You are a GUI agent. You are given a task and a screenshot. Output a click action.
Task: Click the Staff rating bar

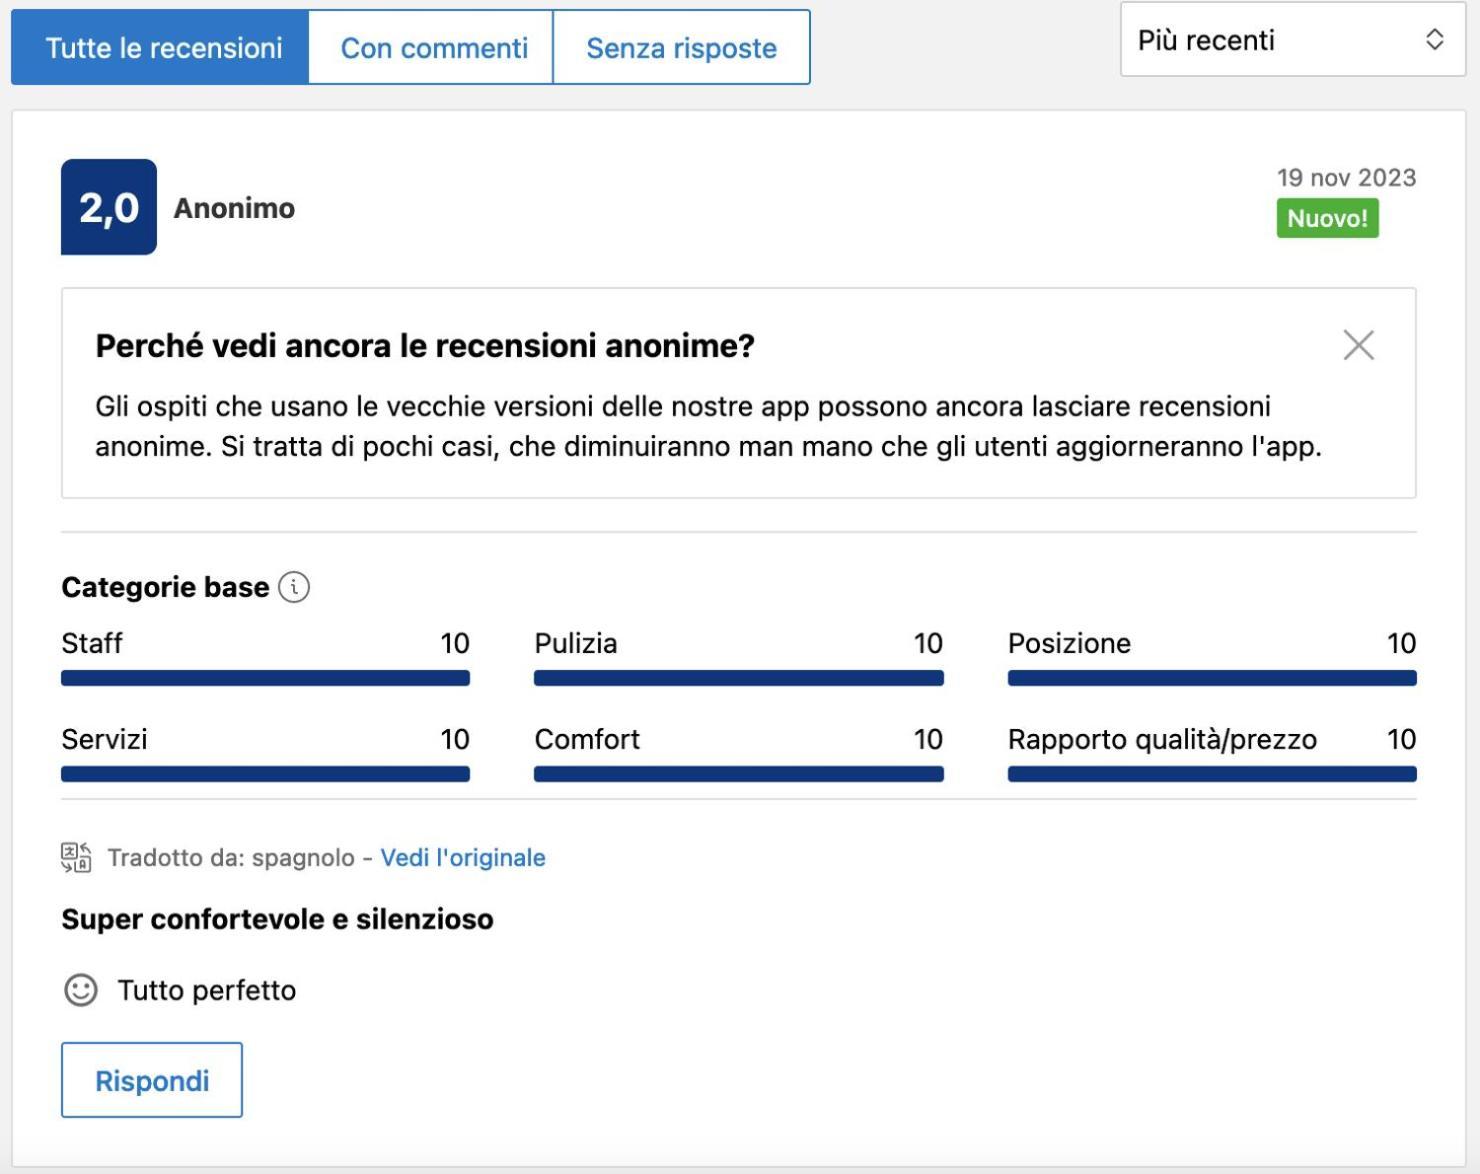point(265,678)
